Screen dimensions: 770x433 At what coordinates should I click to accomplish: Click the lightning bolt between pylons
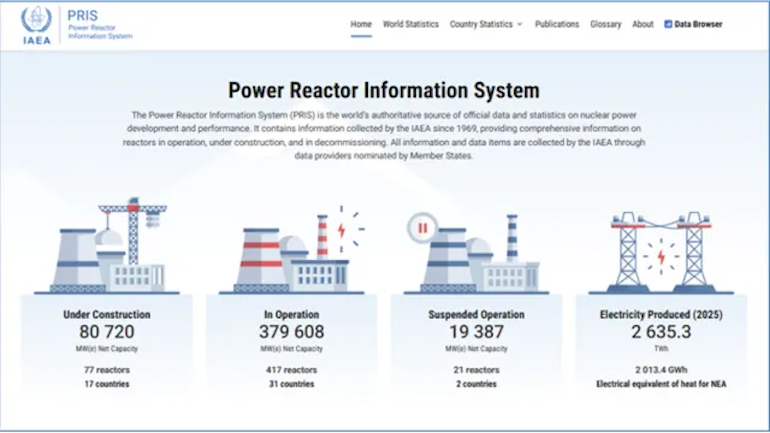click(x=661, y=256)
